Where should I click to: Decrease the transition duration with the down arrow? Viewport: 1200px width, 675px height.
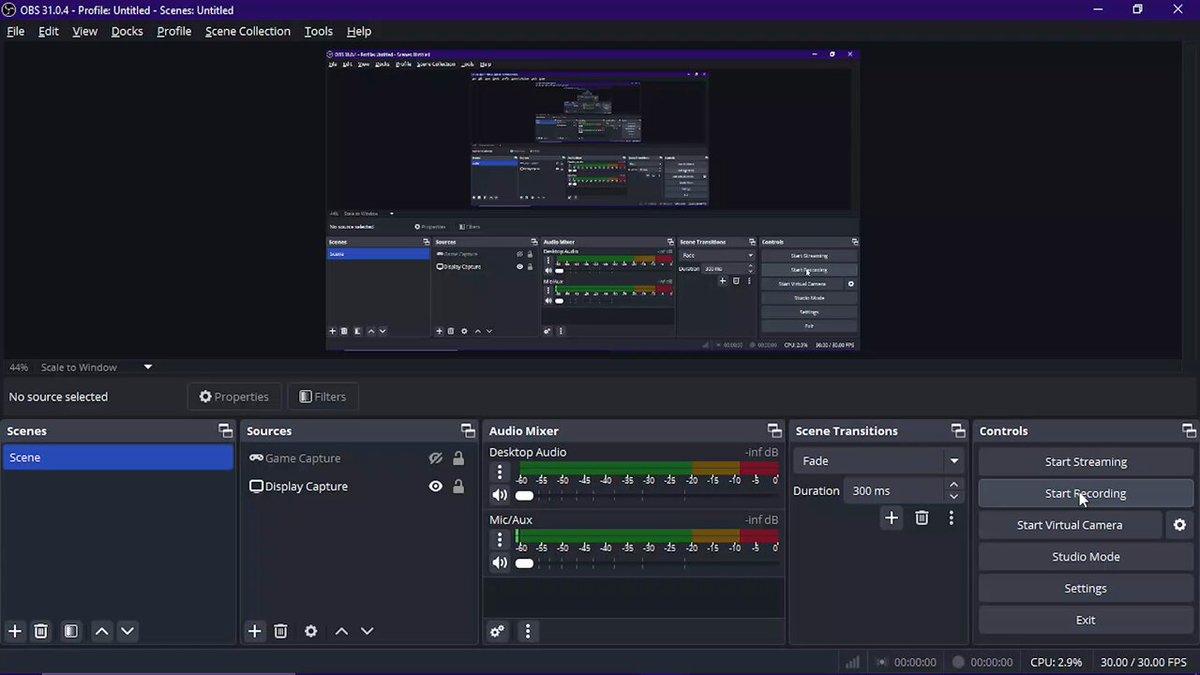[954, 497]
